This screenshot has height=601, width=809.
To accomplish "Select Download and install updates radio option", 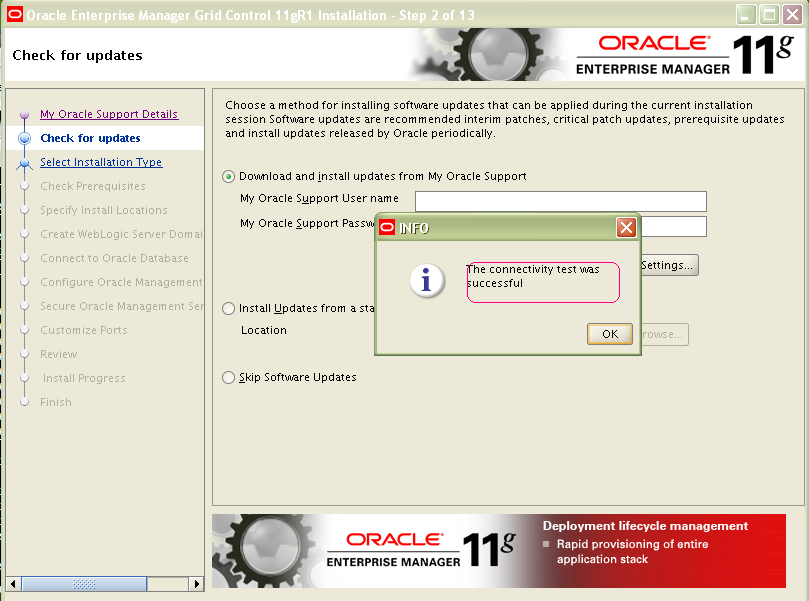I will 229,176.
